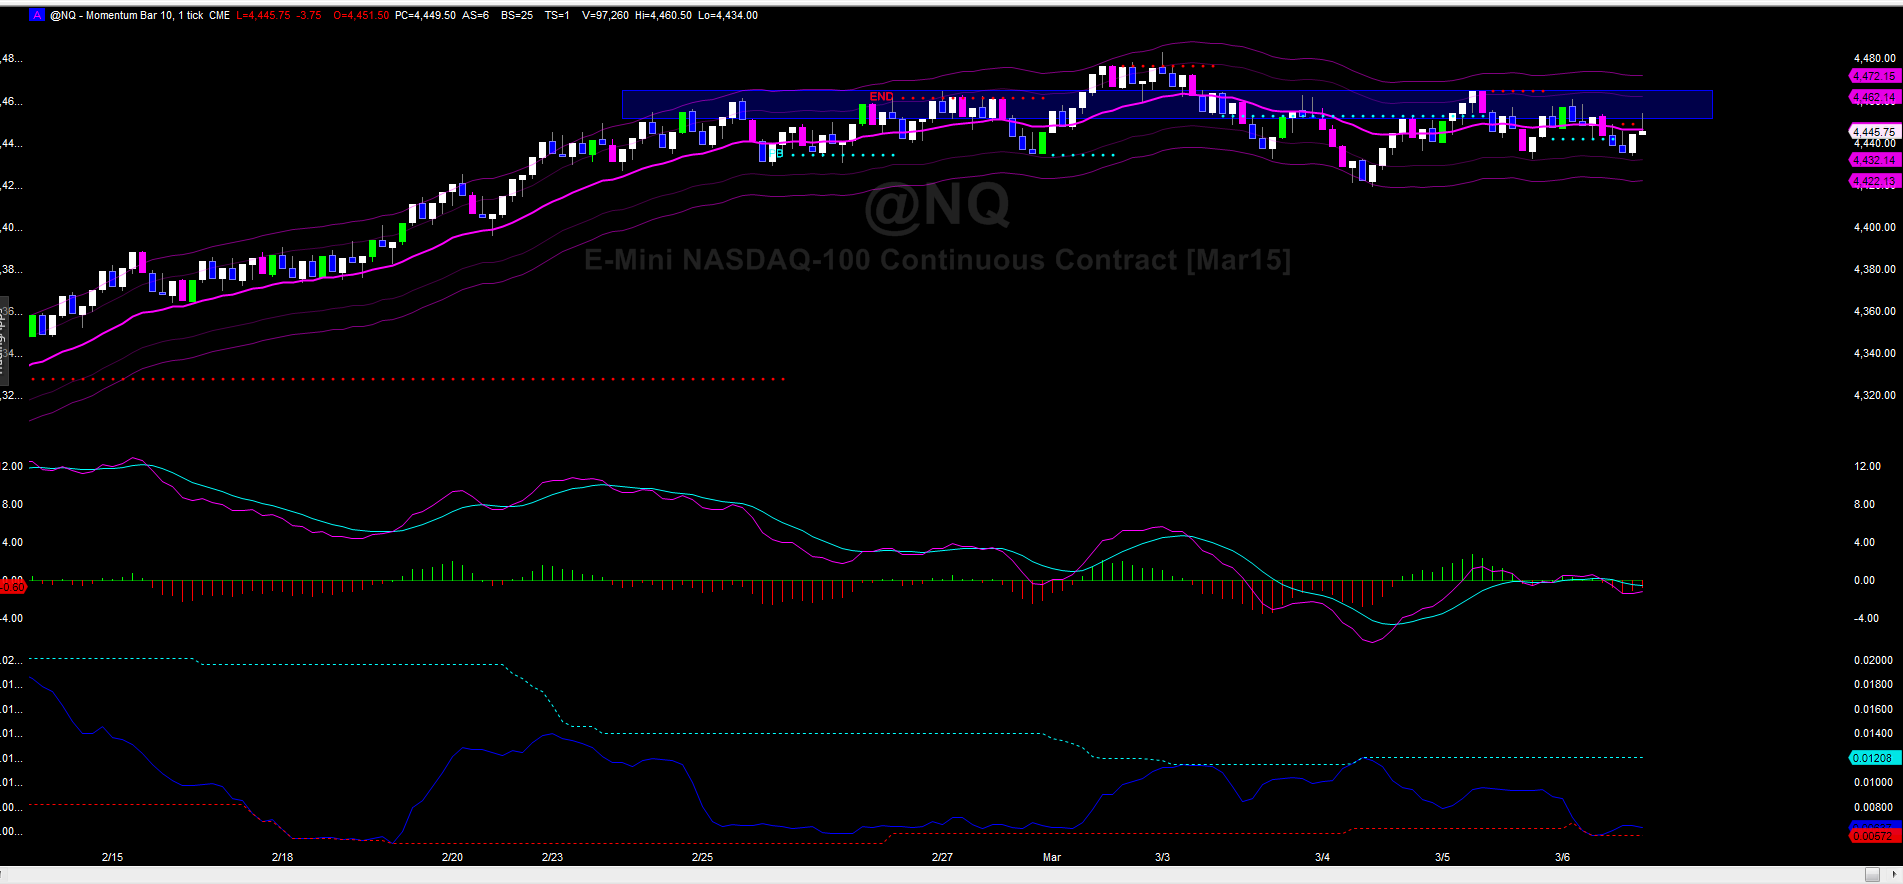Select the "@NQ - Momentum Bar 10, 1 tick" title
The width and height of the screenshot is (1903, 884).
[x=127, y=15]
